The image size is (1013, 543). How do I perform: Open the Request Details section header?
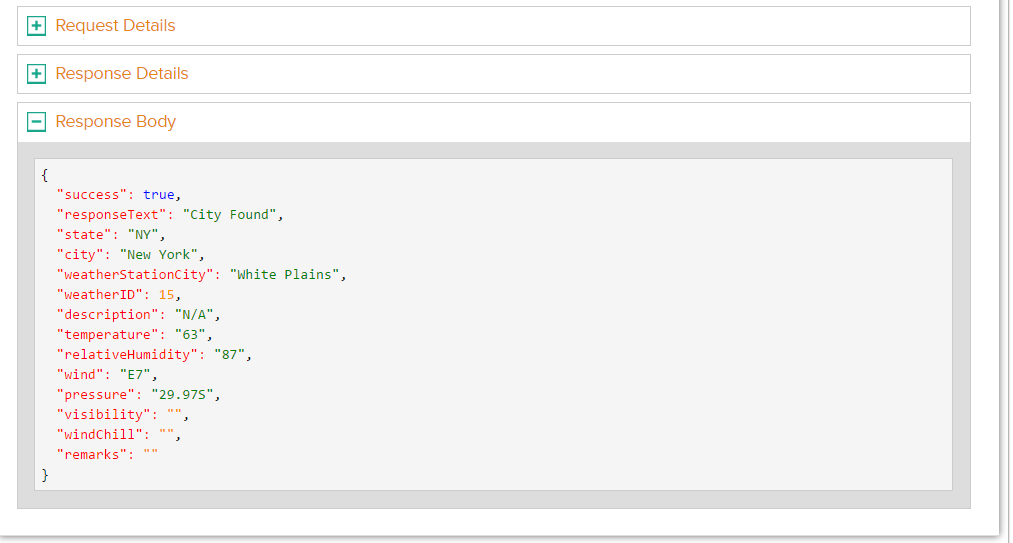pos(115,26)
